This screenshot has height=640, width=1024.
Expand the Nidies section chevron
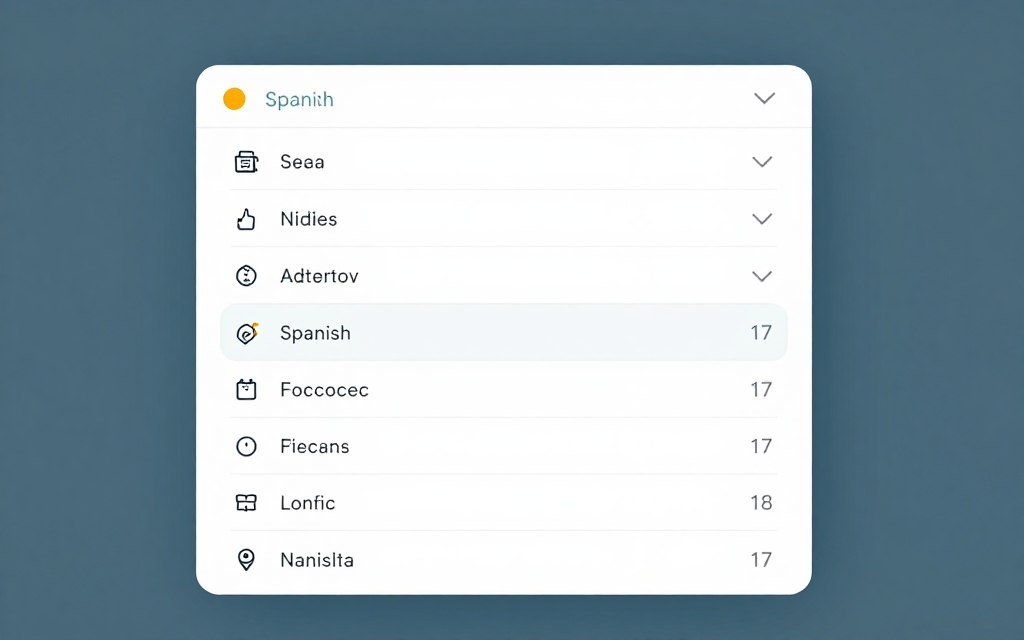[x=762, y=218]
